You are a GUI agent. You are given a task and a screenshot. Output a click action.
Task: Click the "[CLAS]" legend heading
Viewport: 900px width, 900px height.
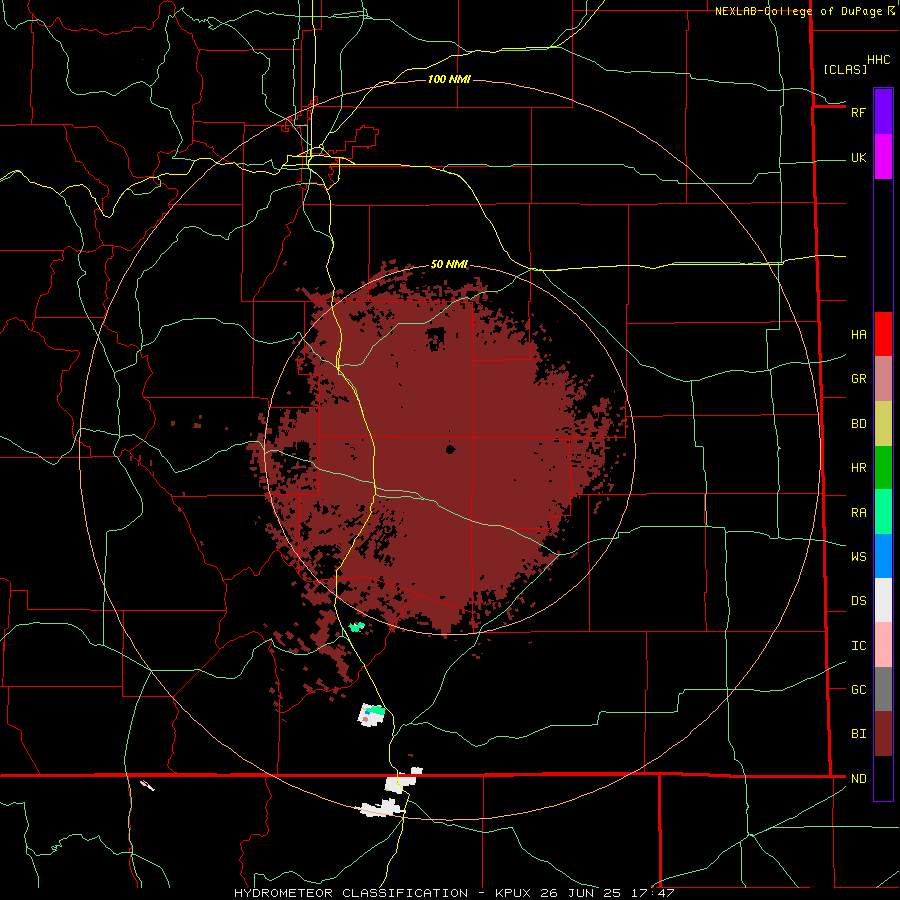coord(845,69)
